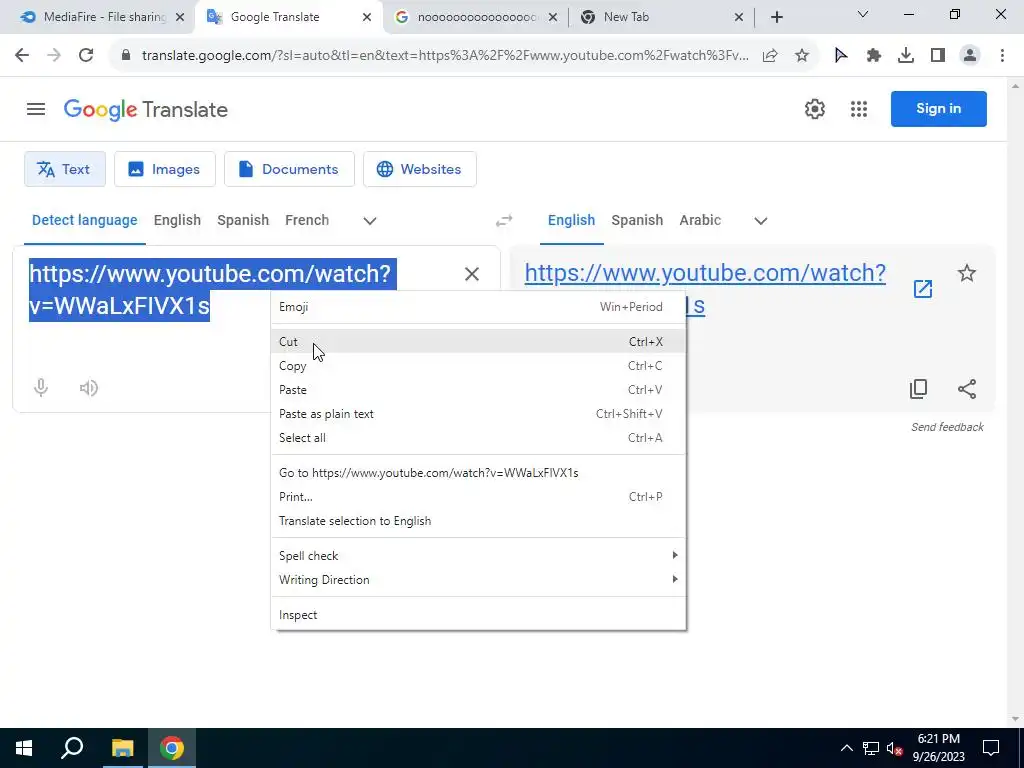Open the Google Translate main menu hamburger
The width and height of the screenshot is (1024, 768).
tap(36, 109)
